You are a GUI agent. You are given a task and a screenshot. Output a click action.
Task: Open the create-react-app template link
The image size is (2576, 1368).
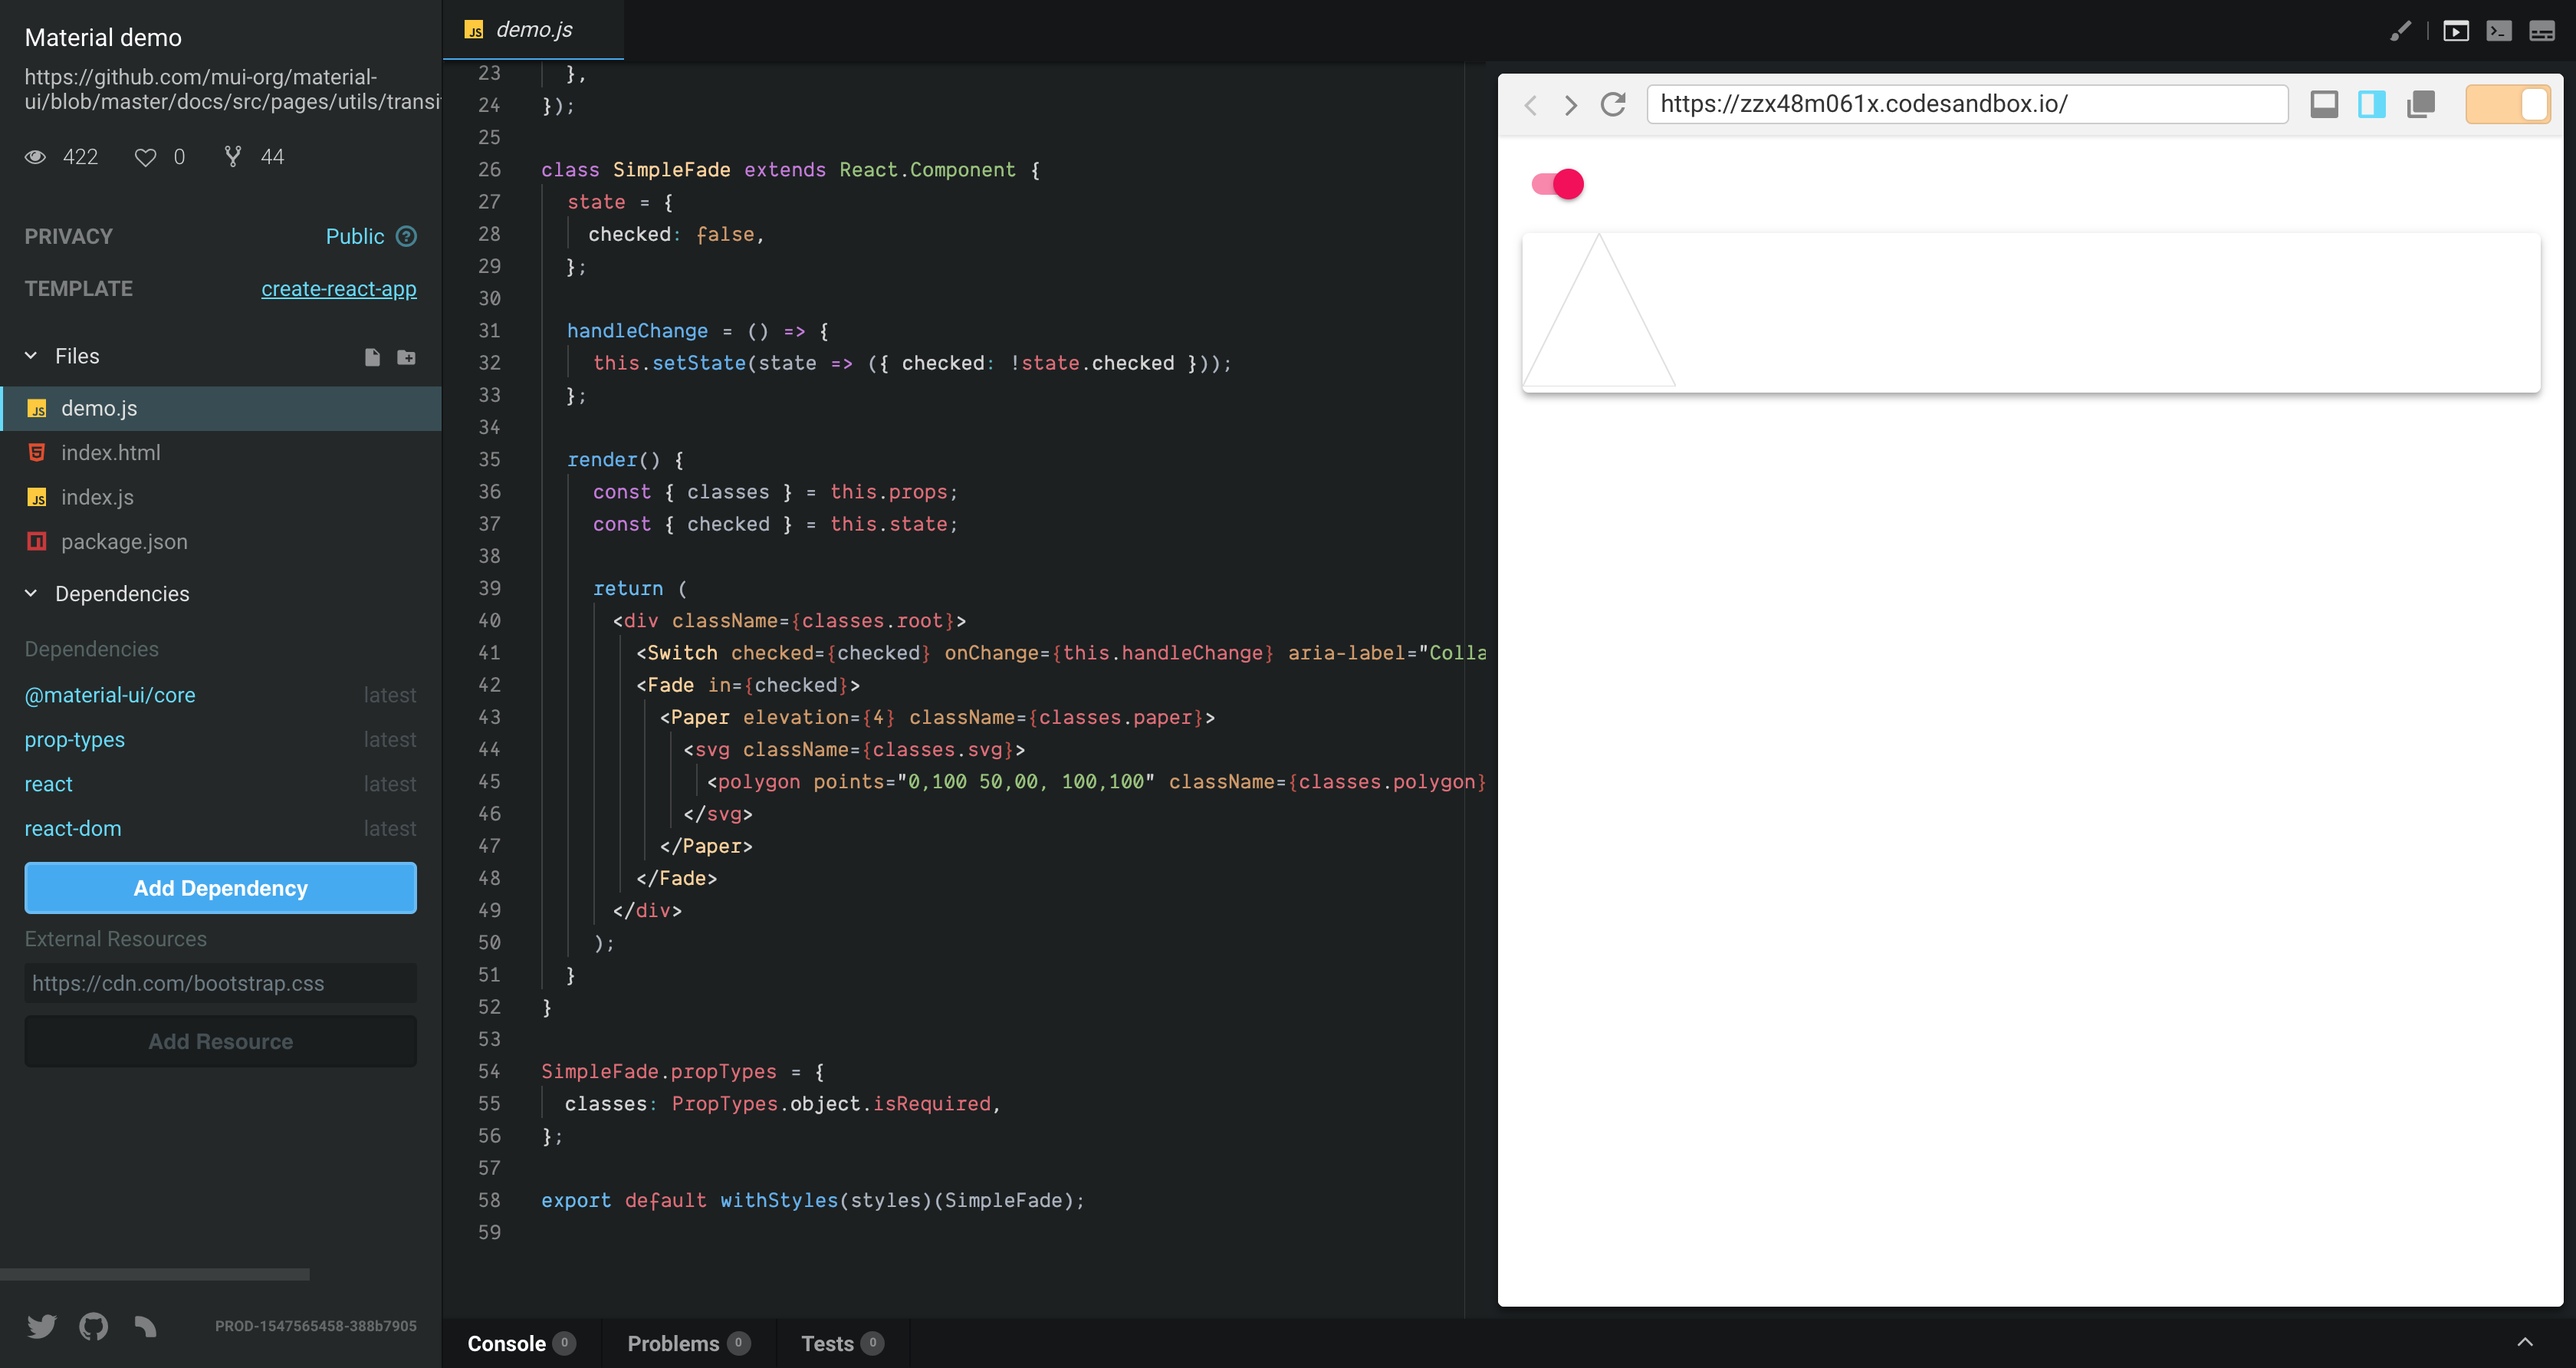tap(339, 289)
